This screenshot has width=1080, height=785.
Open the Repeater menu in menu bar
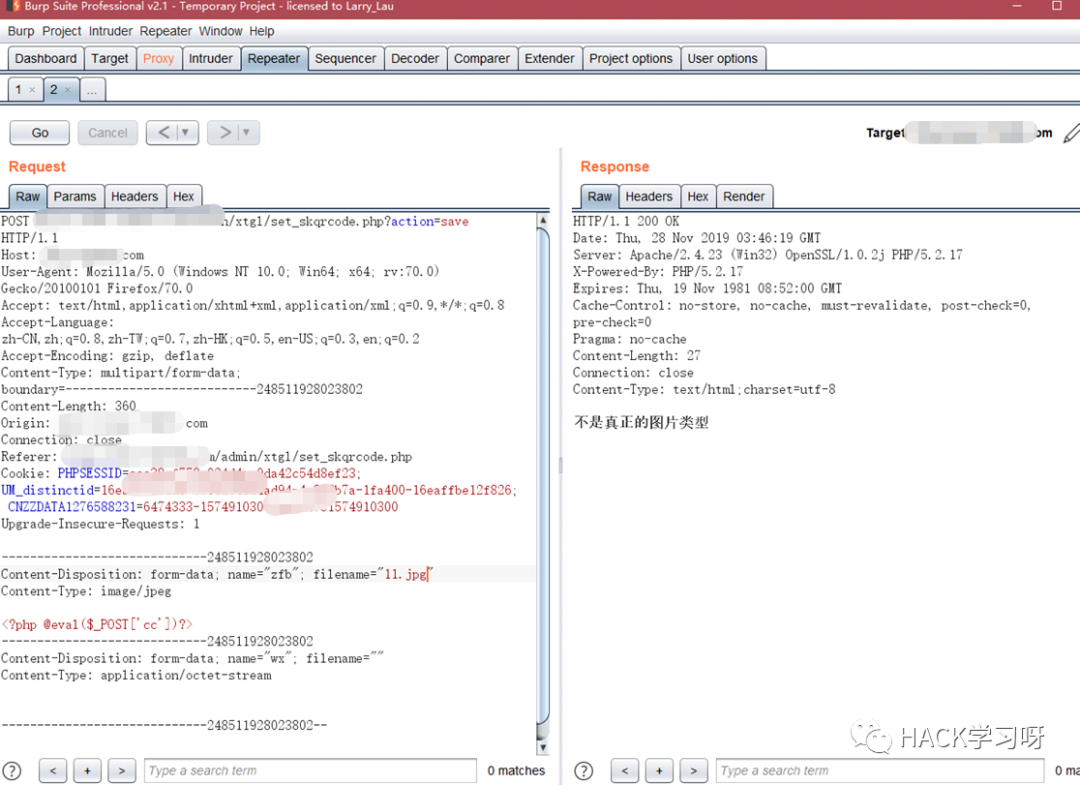coord(165,31)
